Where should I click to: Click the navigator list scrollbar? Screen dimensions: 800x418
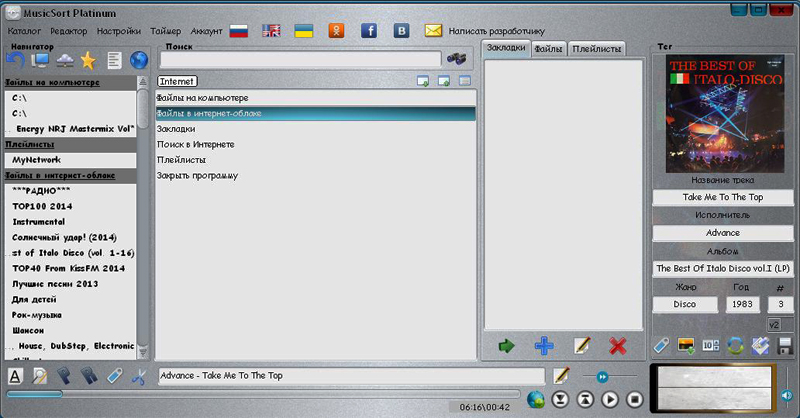(143, 217)
